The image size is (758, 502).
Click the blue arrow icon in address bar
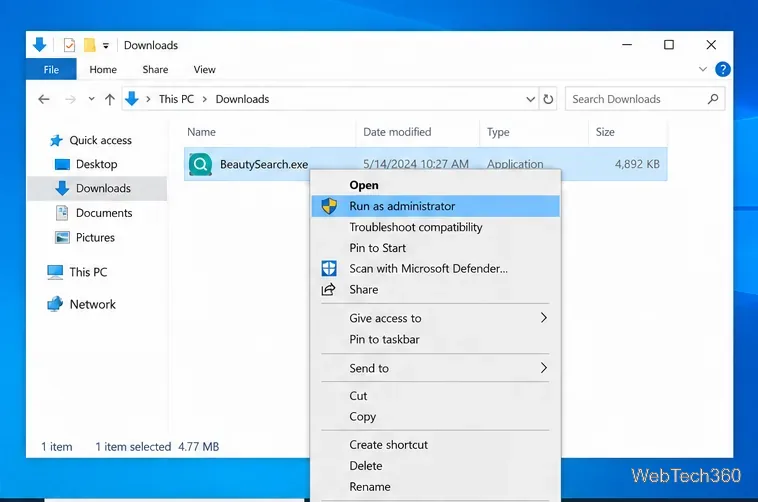[131, 99]
